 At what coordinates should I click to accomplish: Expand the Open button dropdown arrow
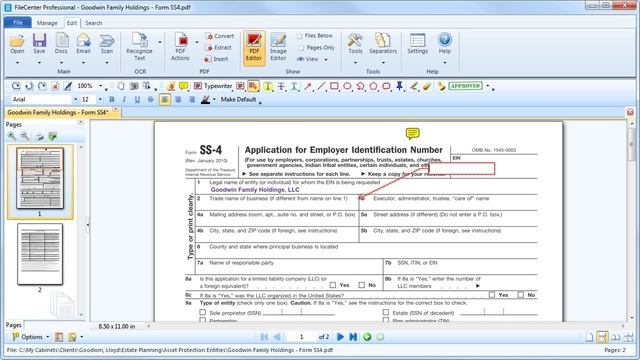pos(17,62)
